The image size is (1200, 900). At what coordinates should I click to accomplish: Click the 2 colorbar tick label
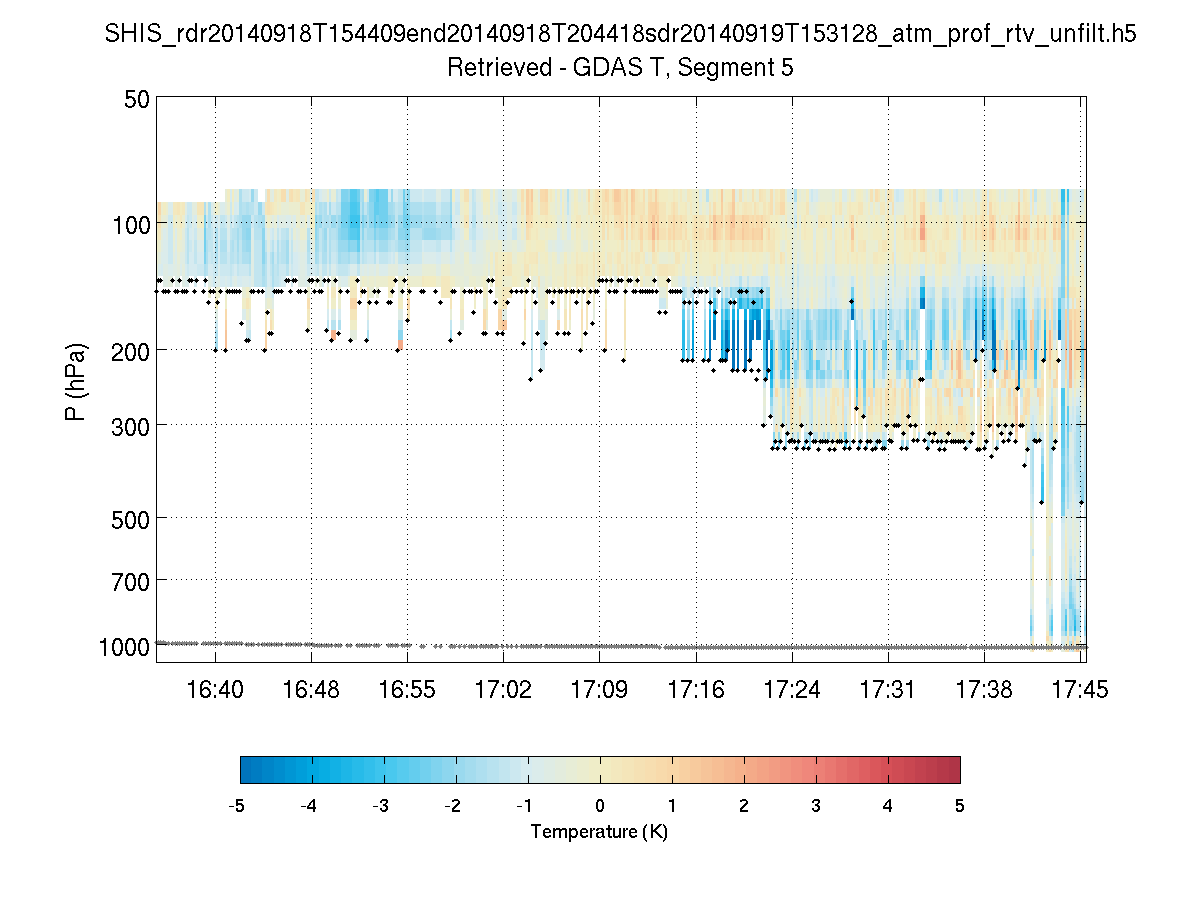point(744,806)
